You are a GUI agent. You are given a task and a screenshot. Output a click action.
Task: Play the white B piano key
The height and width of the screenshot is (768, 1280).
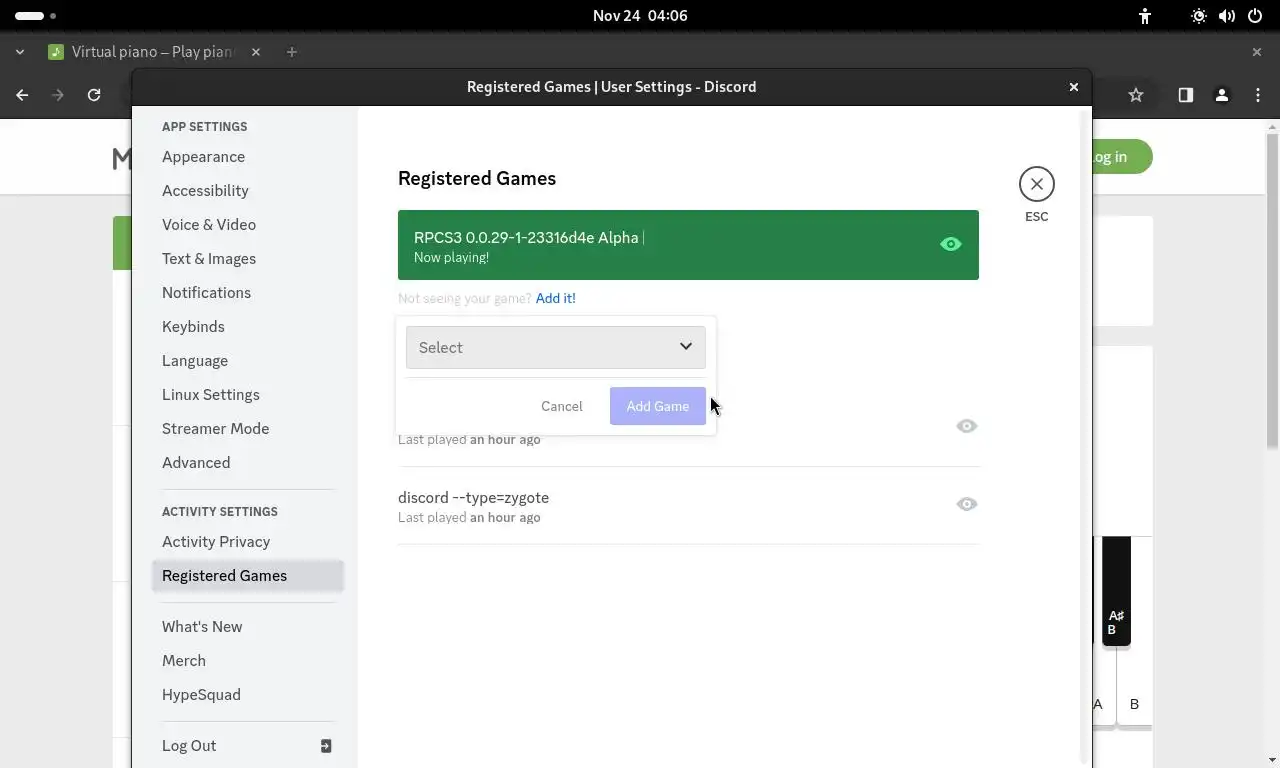pyautogui.click(x=1134, y=704)
